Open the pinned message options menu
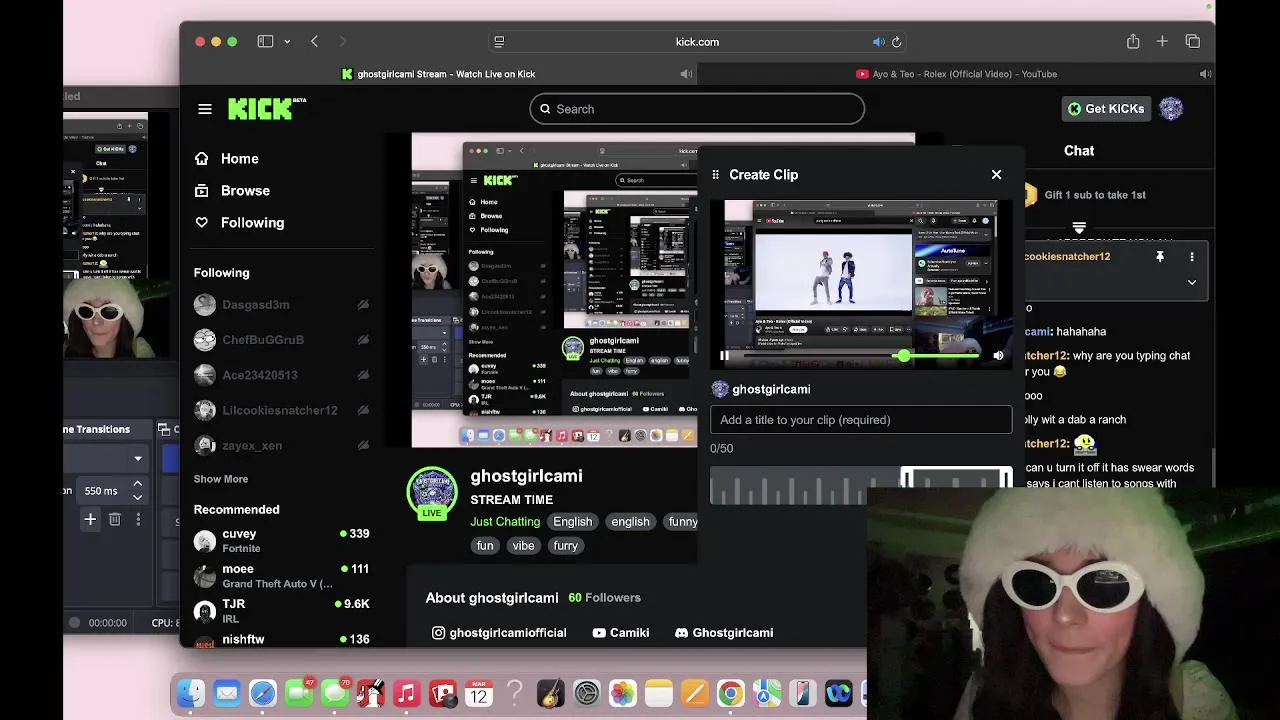This screenshot has height=720, width=1280. (x=1192, y=257)
